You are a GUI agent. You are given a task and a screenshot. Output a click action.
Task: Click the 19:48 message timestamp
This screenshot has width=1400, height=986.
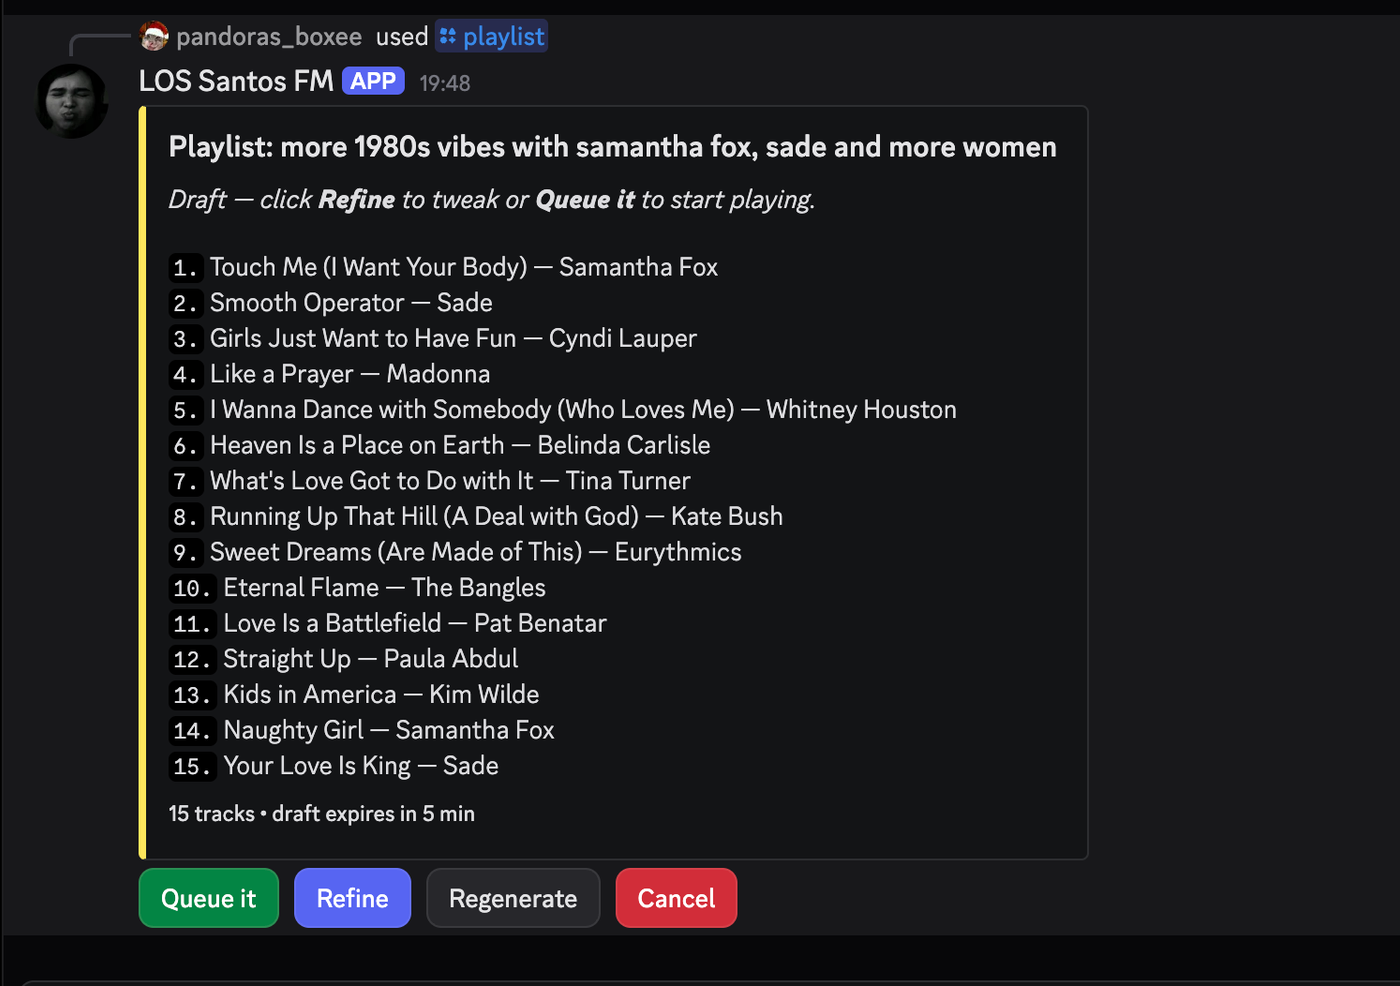[444, 83]
